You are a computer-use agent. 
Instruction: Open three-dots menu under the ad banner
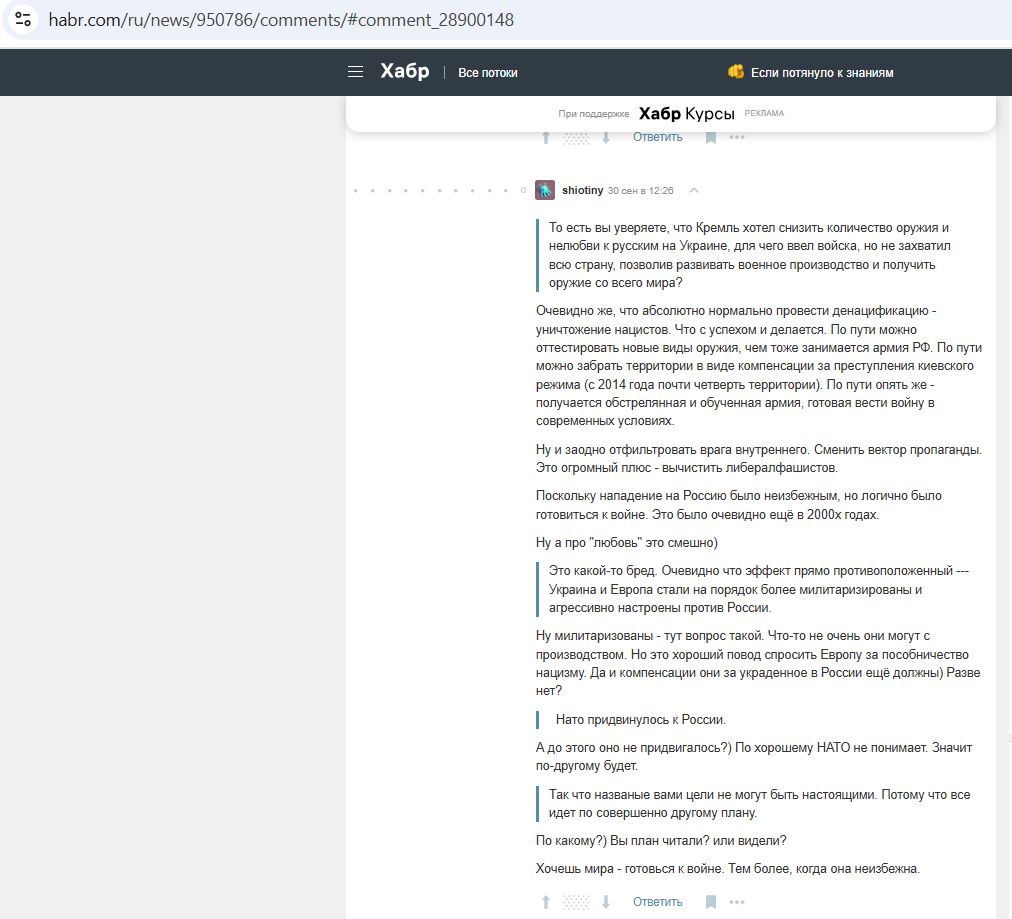(737, 138)
